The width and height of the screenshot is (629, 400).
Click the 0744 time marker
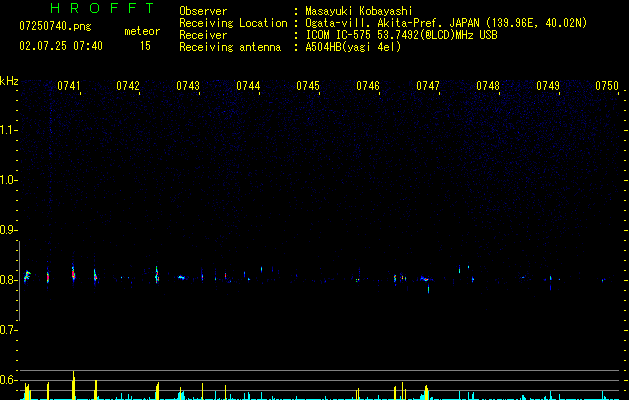[248, 86]
